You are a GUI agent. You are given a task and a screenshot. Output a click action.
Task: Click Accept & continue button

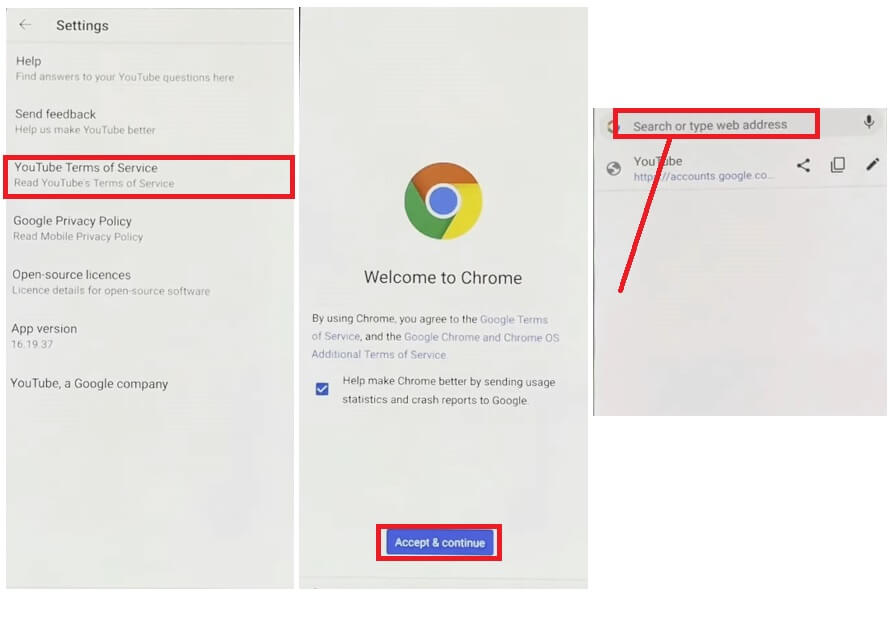[x=439, y=543]
